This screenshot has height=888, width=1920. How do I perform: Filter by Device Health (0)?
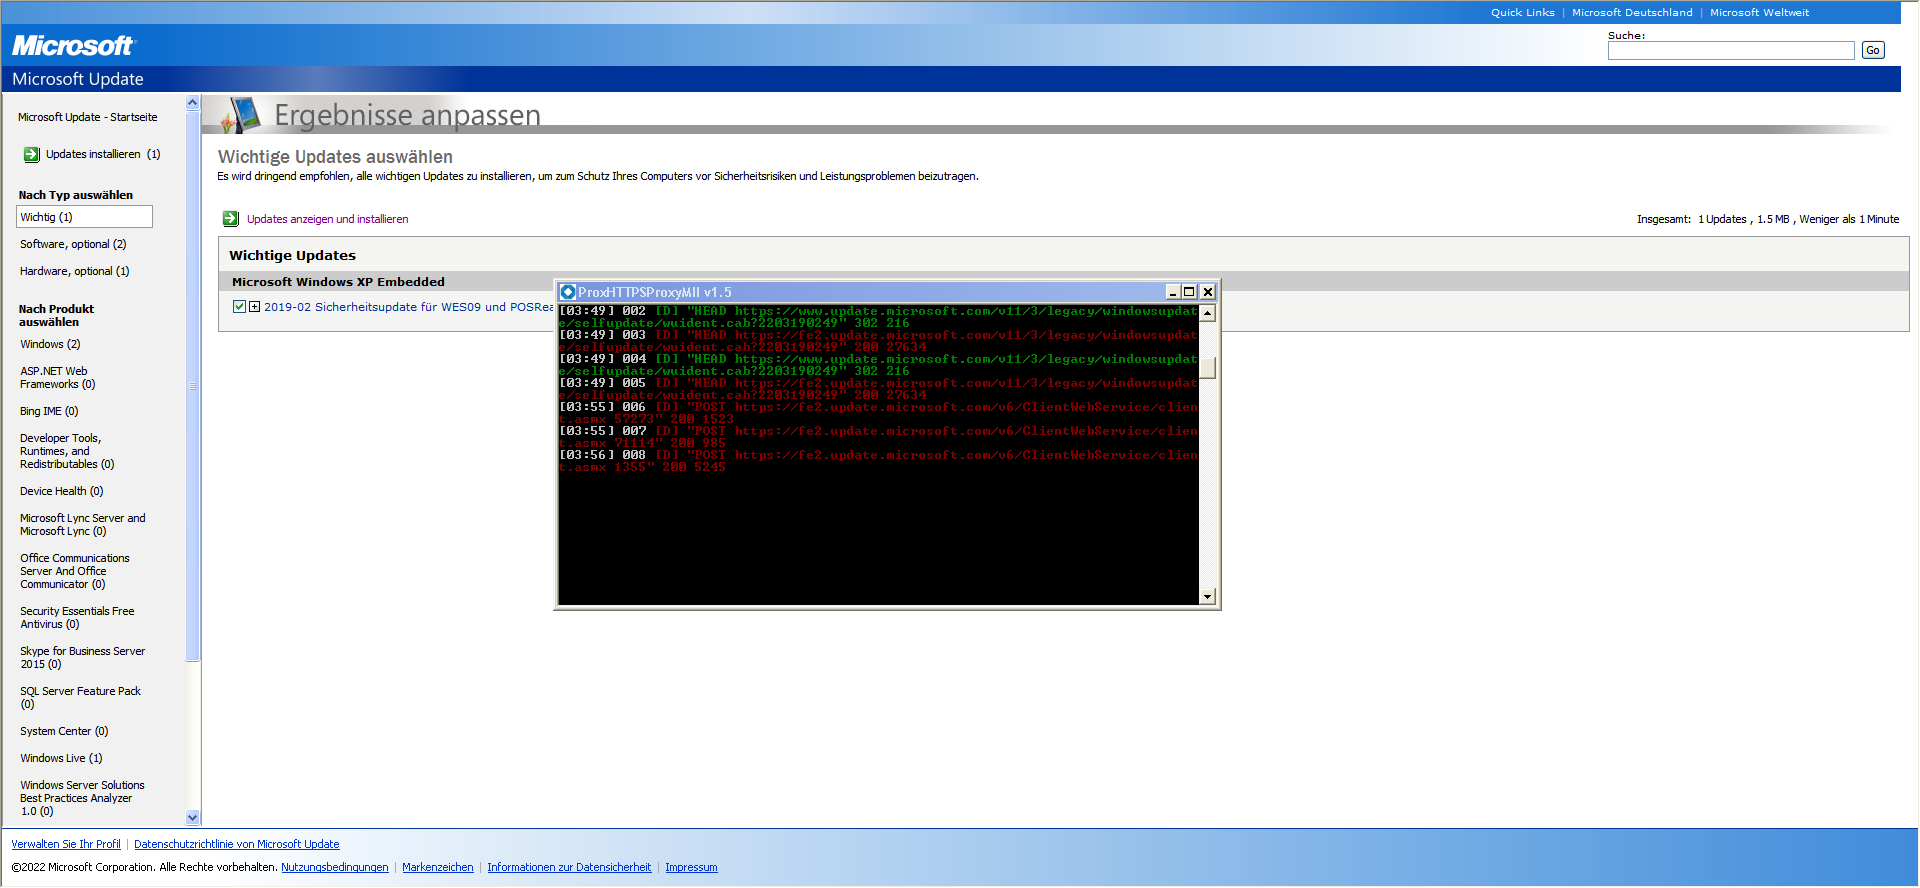[61, 491]
